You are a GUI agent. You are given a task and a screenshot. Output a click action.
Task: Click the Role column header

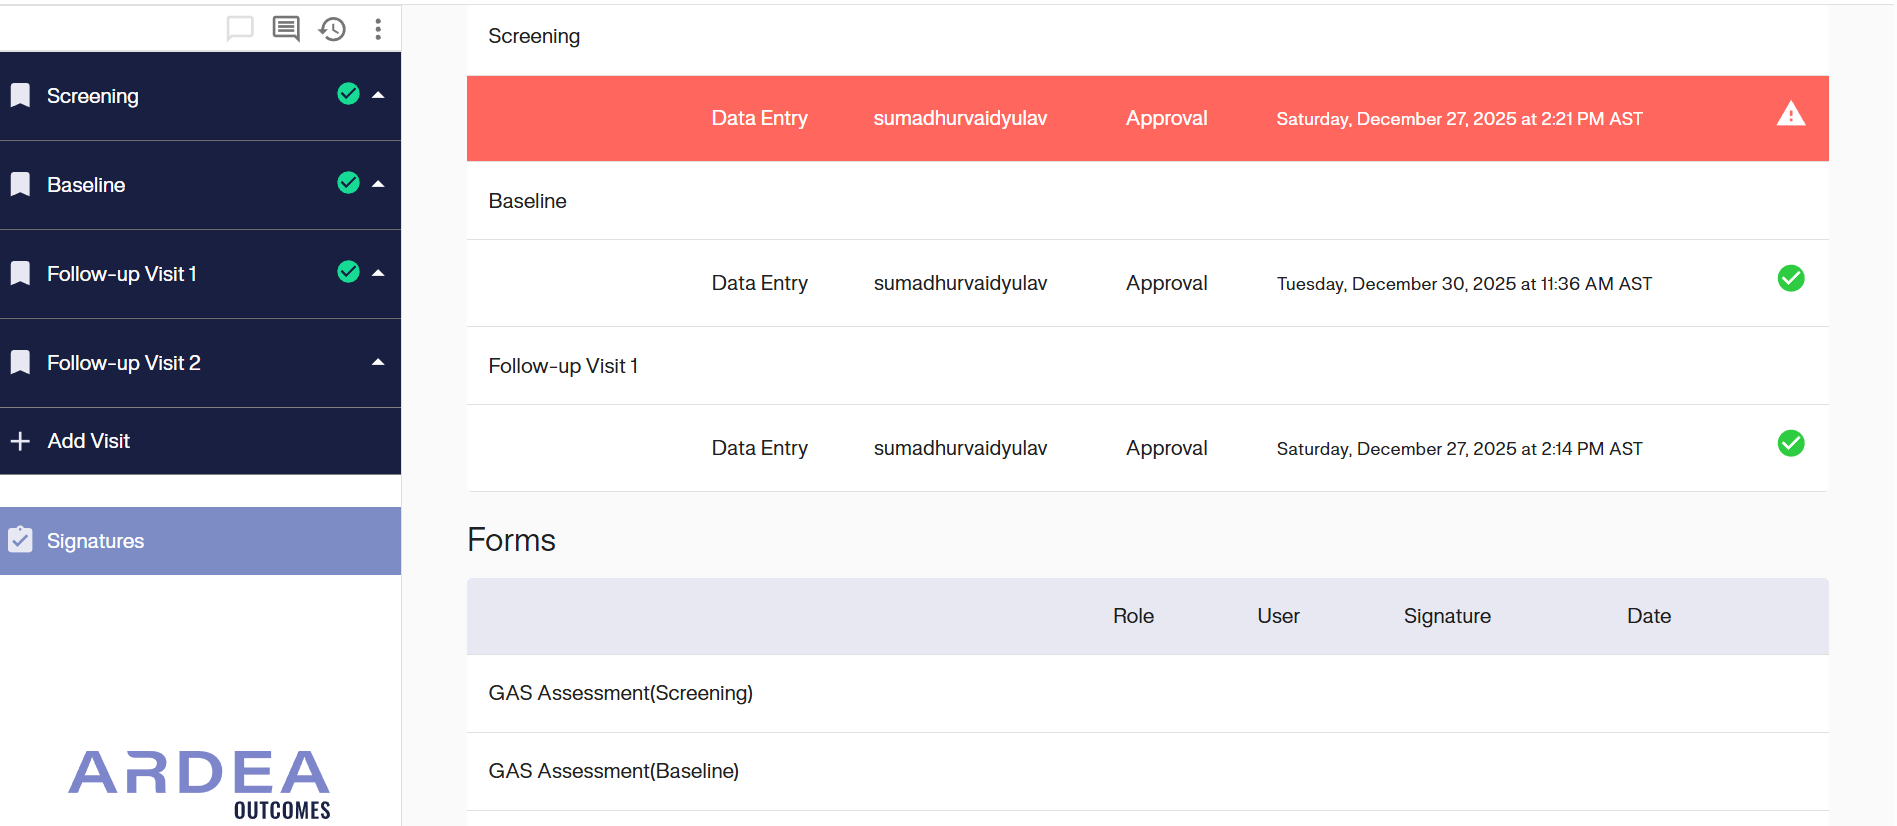[x=1133, y=616]
